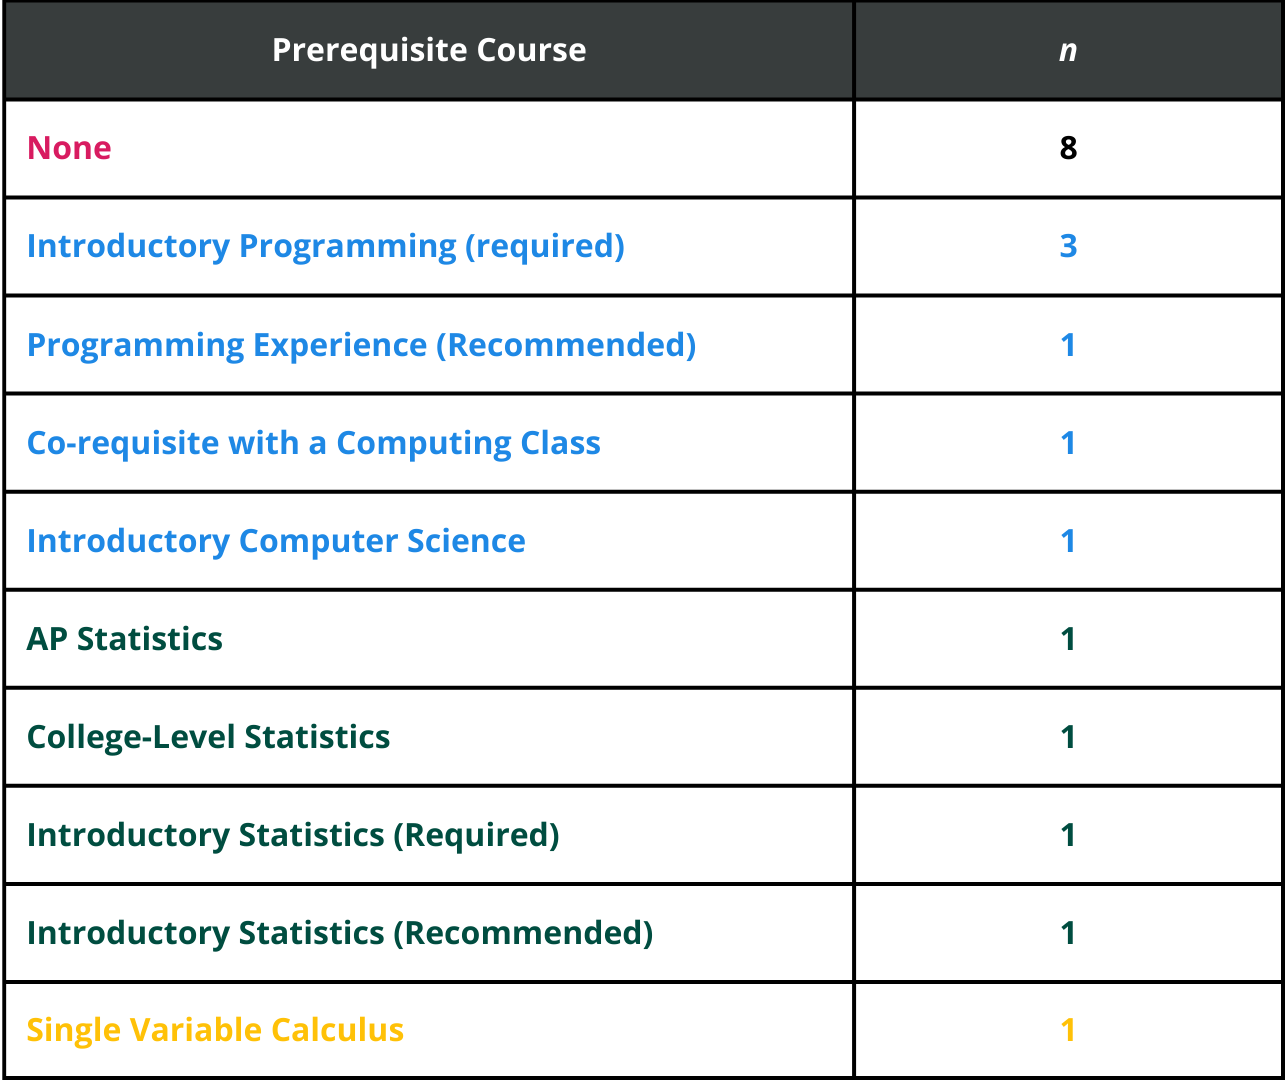Click the n column header
Image resolution: width=1285 pixels, height=1080 pixels.
[1068, 50]
